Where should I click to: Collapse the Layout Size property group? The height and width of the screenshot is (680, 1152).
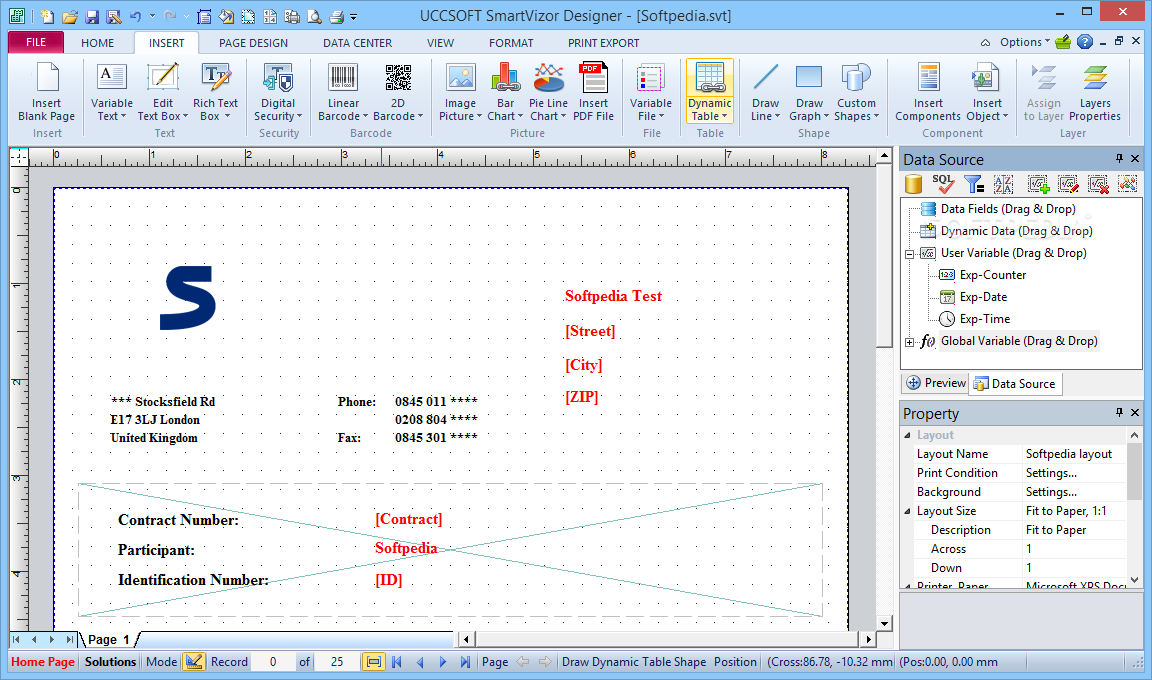pos(907,511)
